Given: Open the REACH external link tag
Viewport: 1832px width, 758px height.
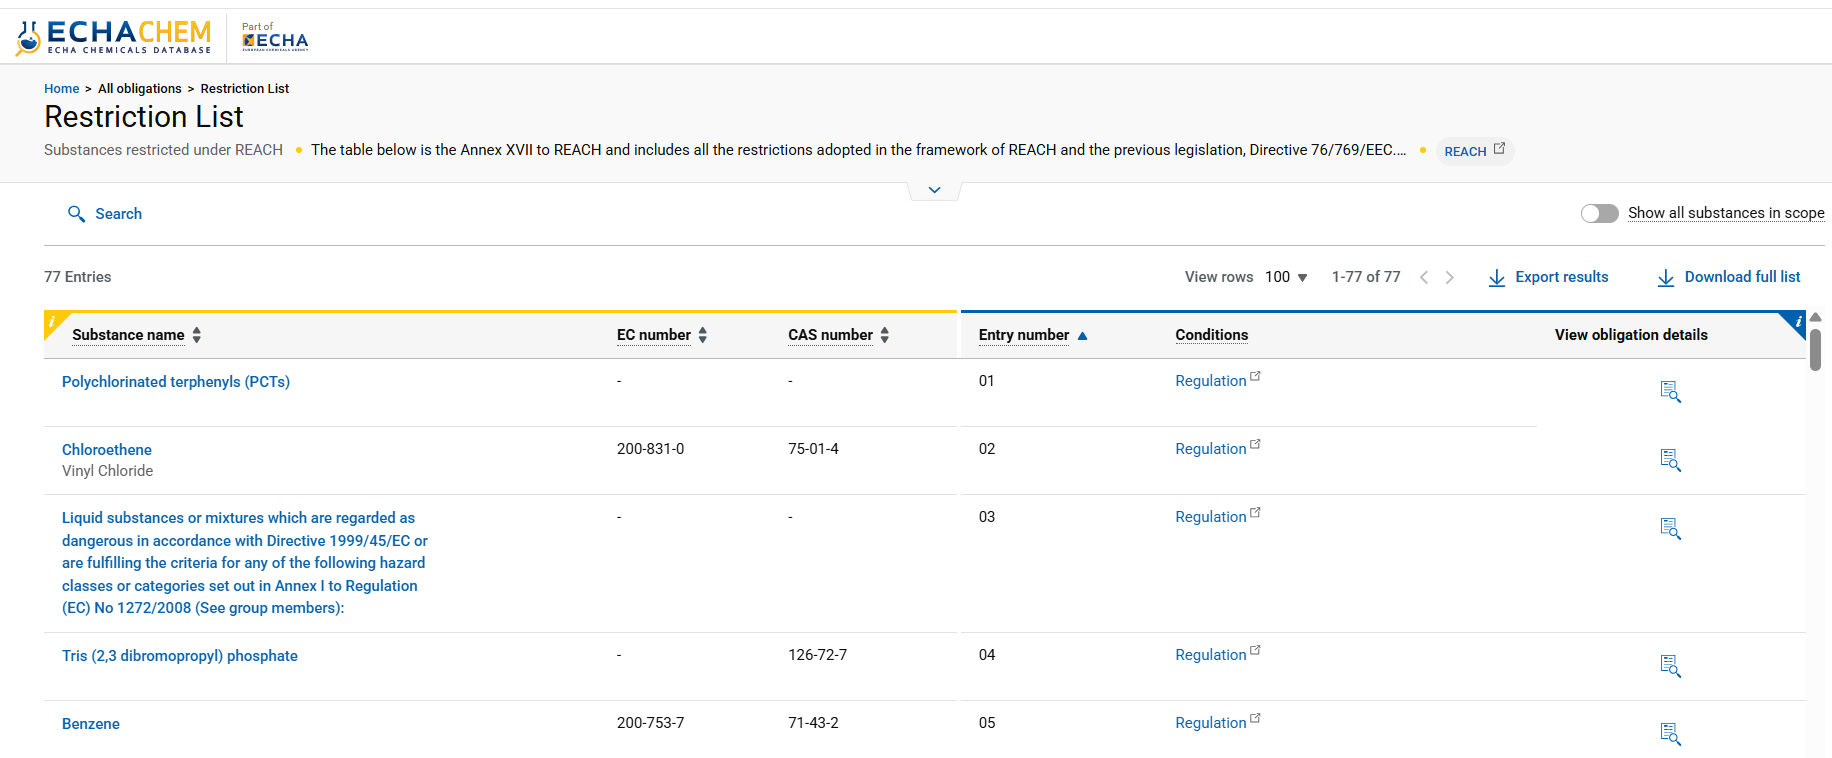Looking at the screenshot, I should tap(1474, 151).
